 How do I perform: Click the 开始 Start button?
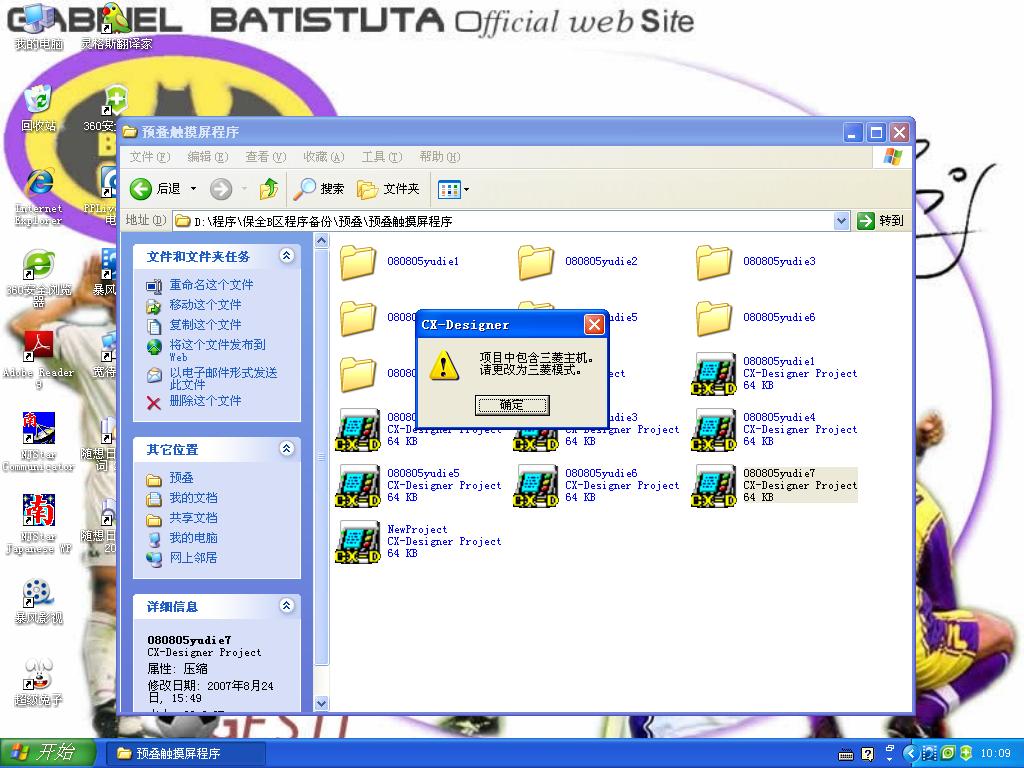click(x=47, y=753)
